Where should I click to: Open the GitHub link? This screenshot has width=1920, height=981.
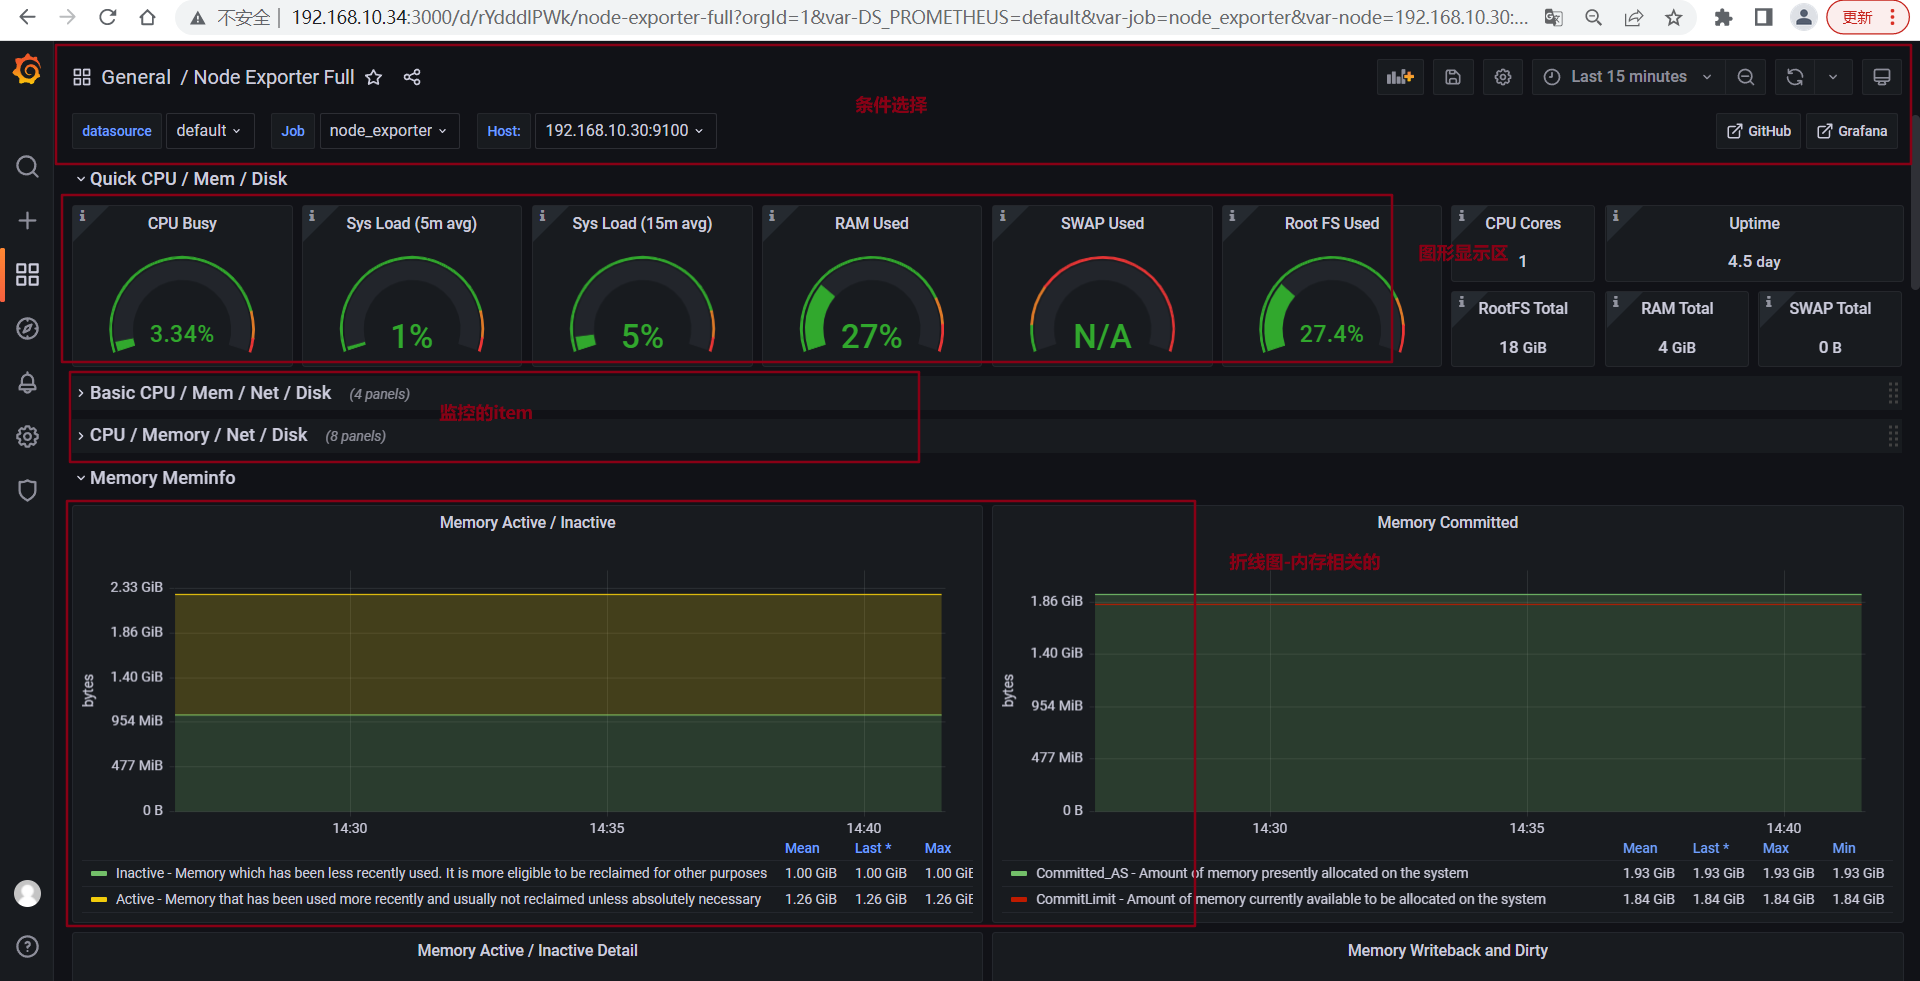point(1759,131)
